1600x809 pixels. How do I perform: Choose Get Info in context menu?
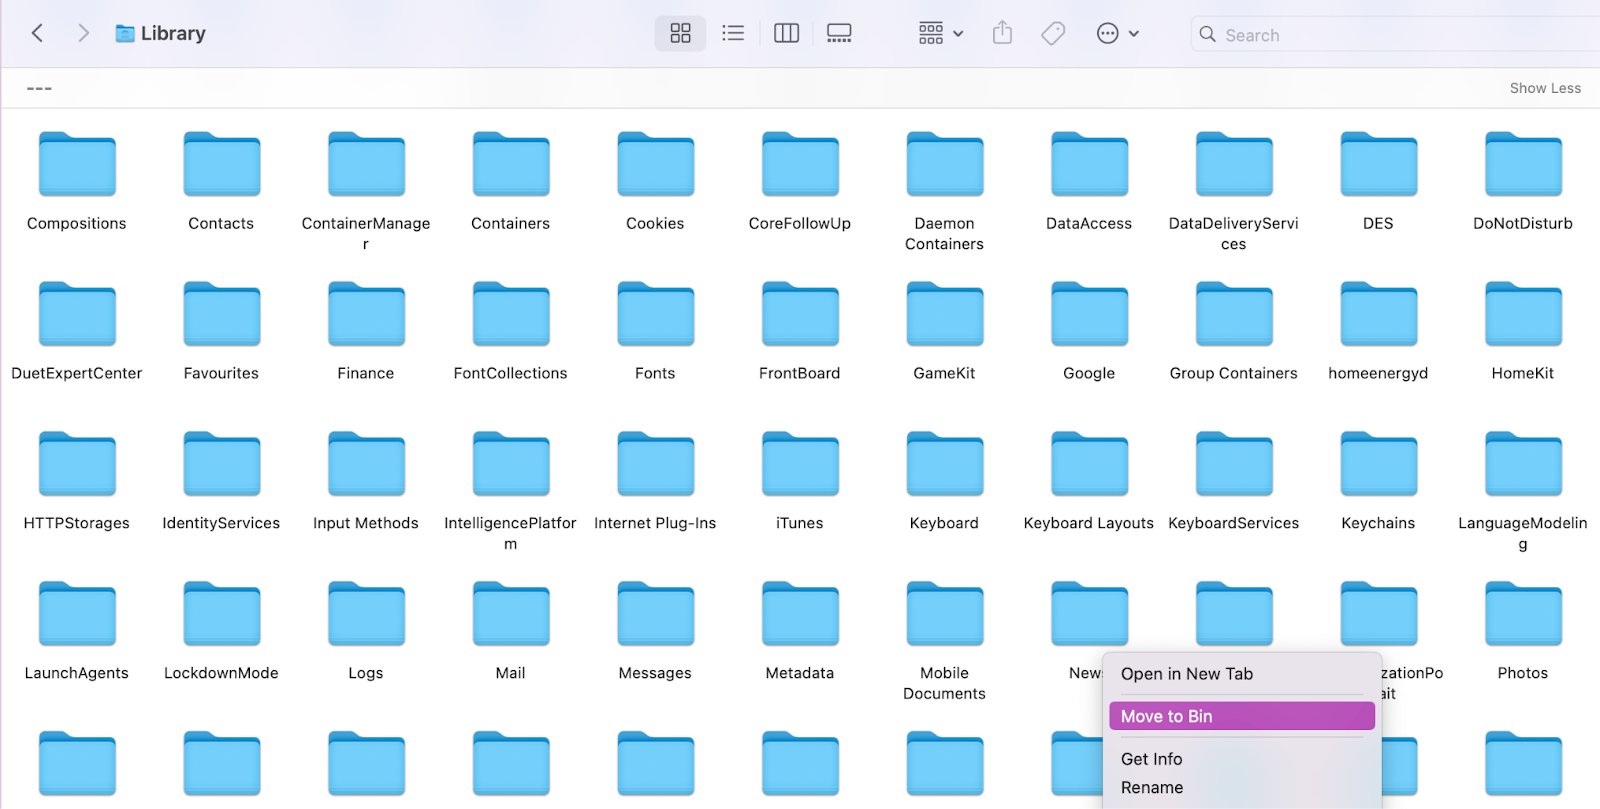click(x=1241, y=759)
